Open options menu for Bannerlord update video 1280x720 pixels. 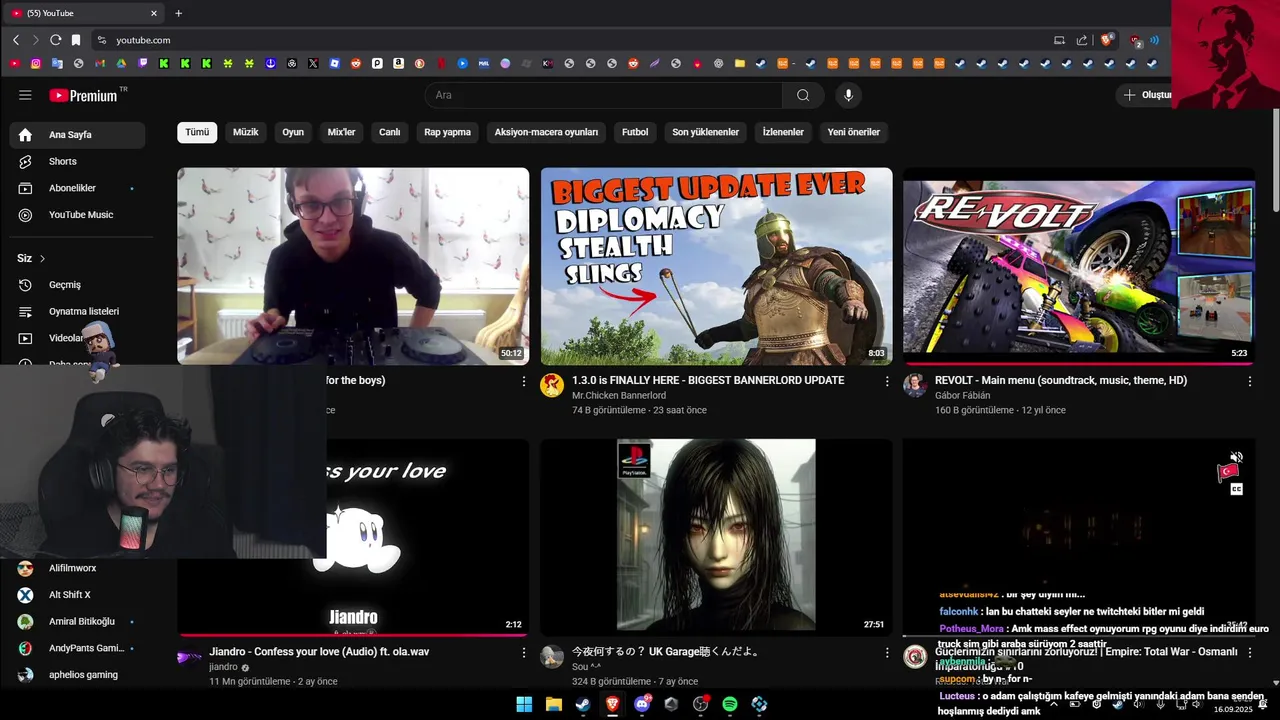tap(886, 381)
